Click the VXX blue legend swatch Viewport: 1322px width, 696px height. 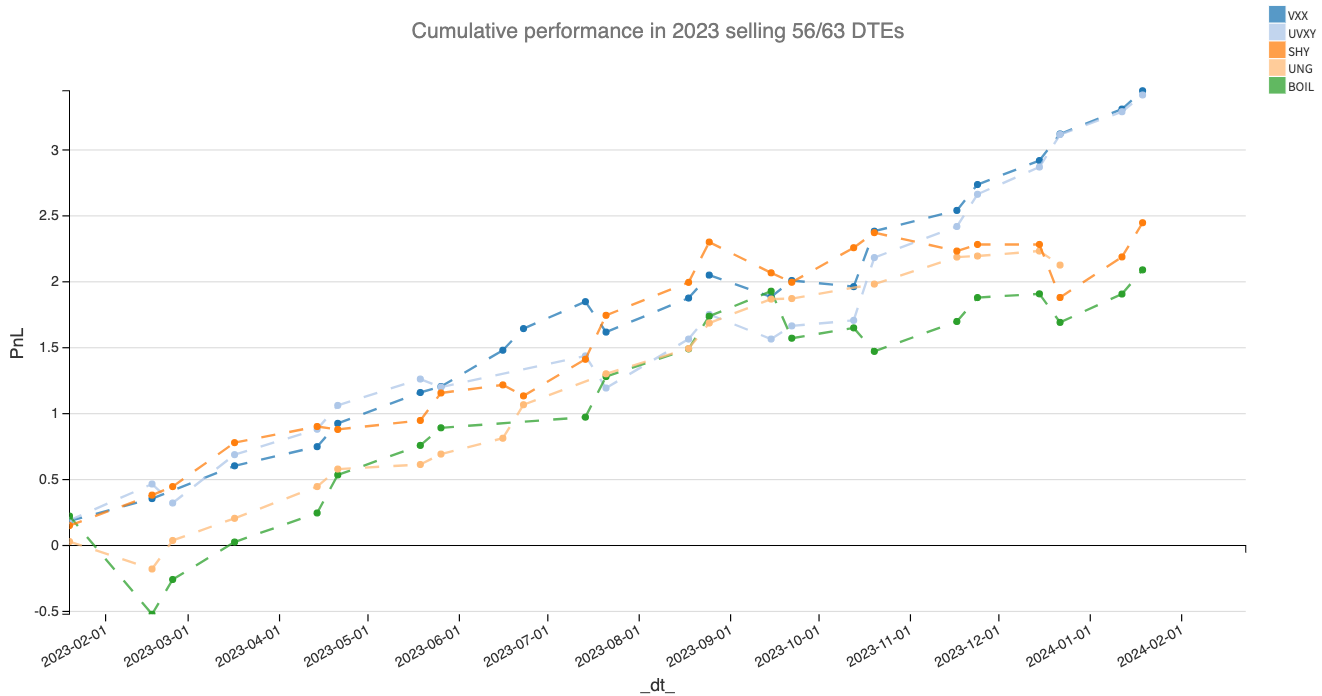click(1276, 14)
